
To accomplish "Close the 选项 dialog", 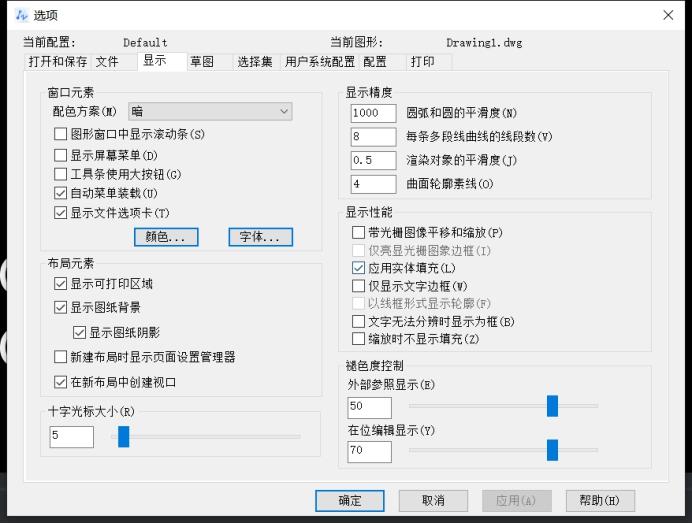I will click(668, 15).
